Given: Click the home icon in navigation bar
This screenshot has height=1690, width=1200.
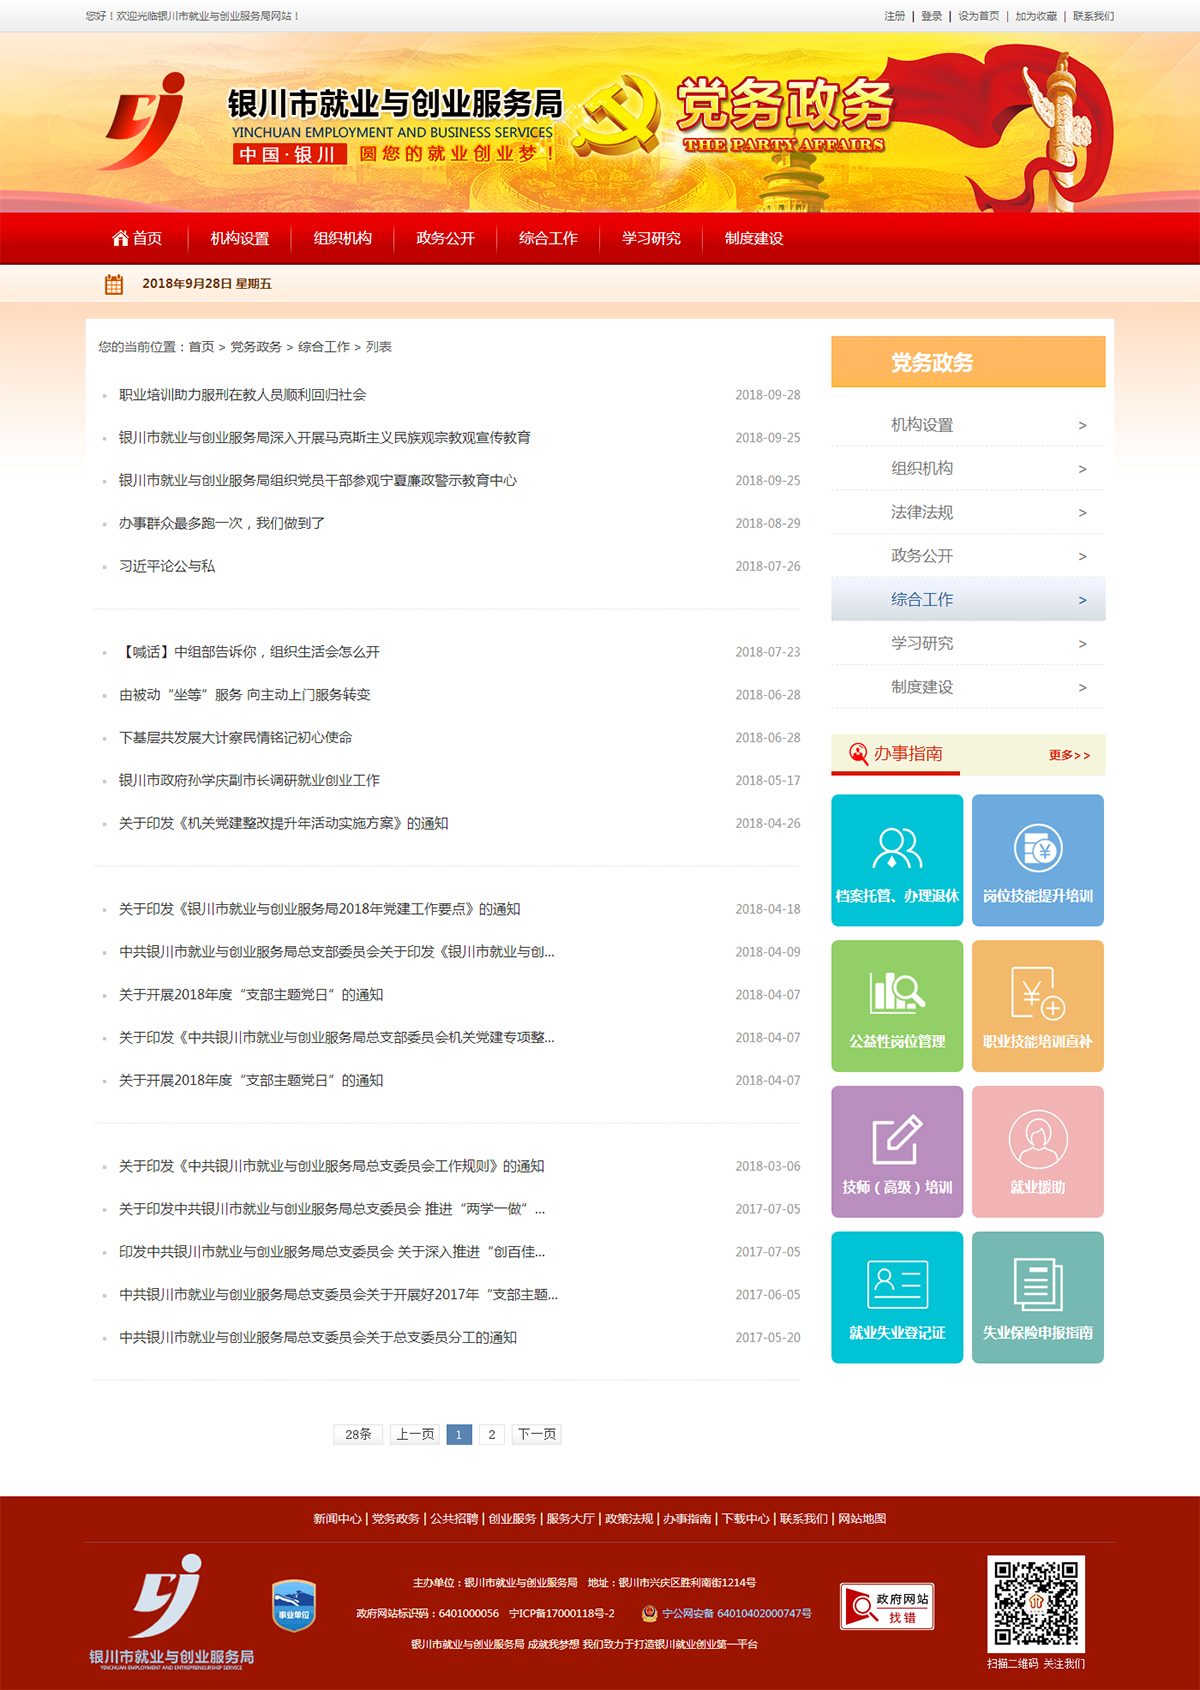Looking at the screenshot, I should (x=120, y=238).
